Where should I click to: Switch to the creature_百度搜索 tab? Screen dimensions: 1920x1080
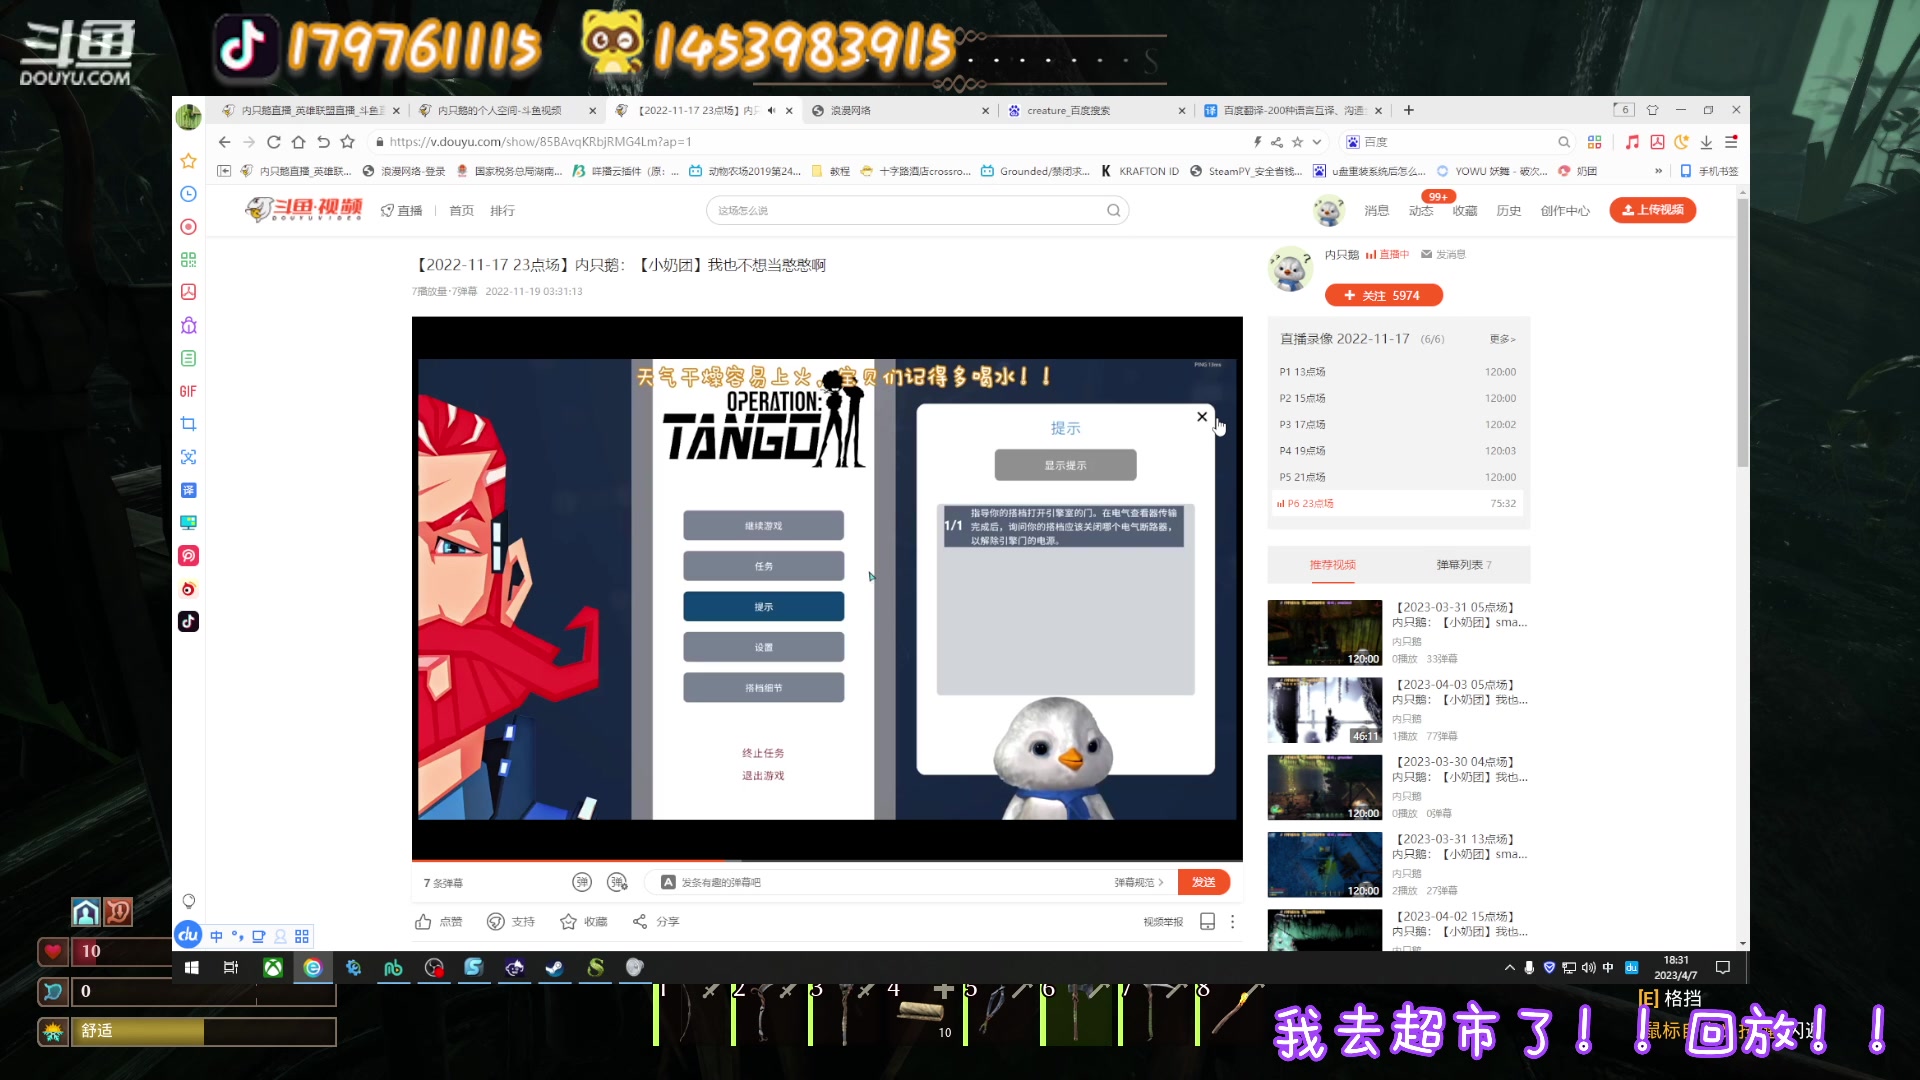point(1096,110)
